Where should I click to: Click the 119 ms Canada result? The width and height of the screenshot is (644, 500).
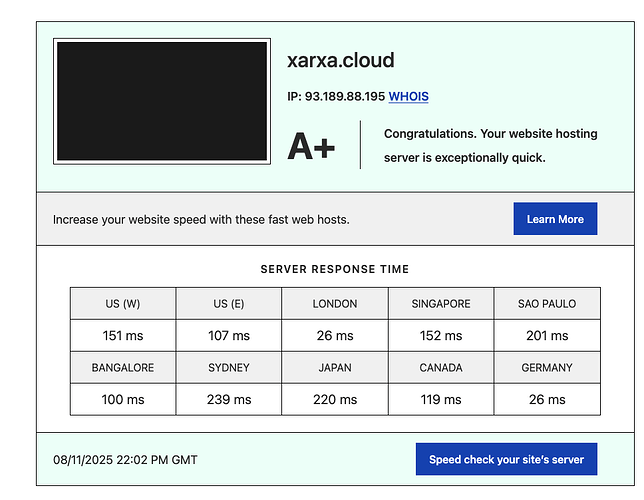[441, 399]
